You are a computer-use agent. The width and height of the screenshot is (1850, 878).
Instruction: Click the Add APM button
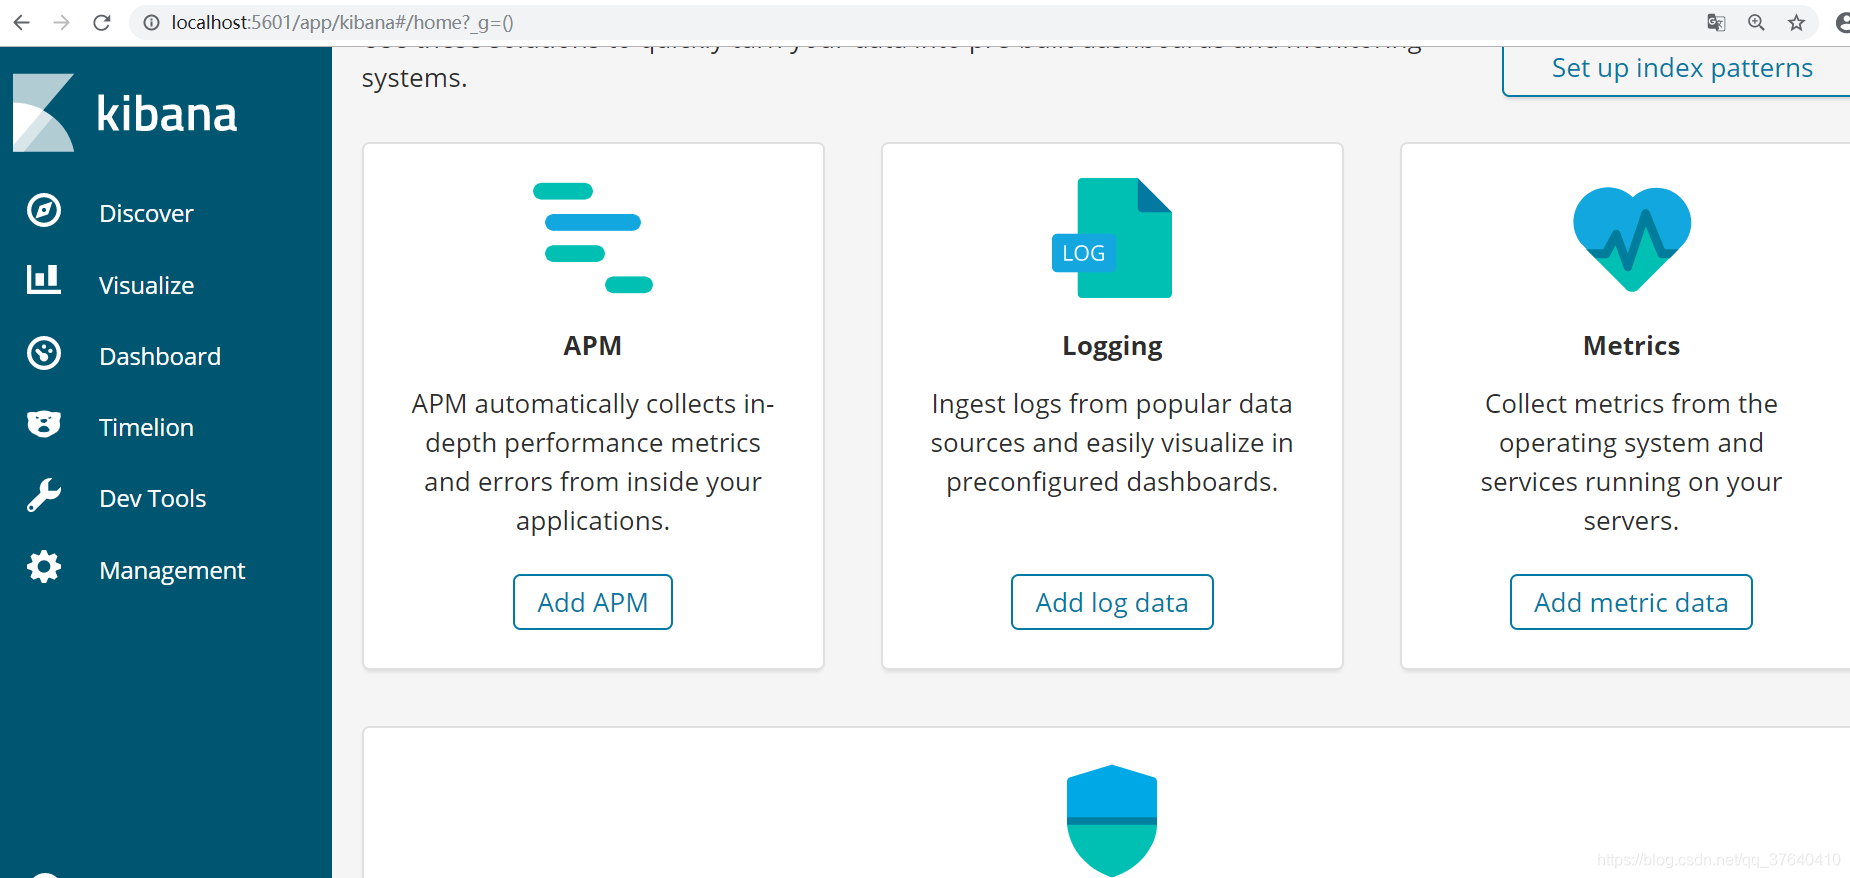coord(593,602)
